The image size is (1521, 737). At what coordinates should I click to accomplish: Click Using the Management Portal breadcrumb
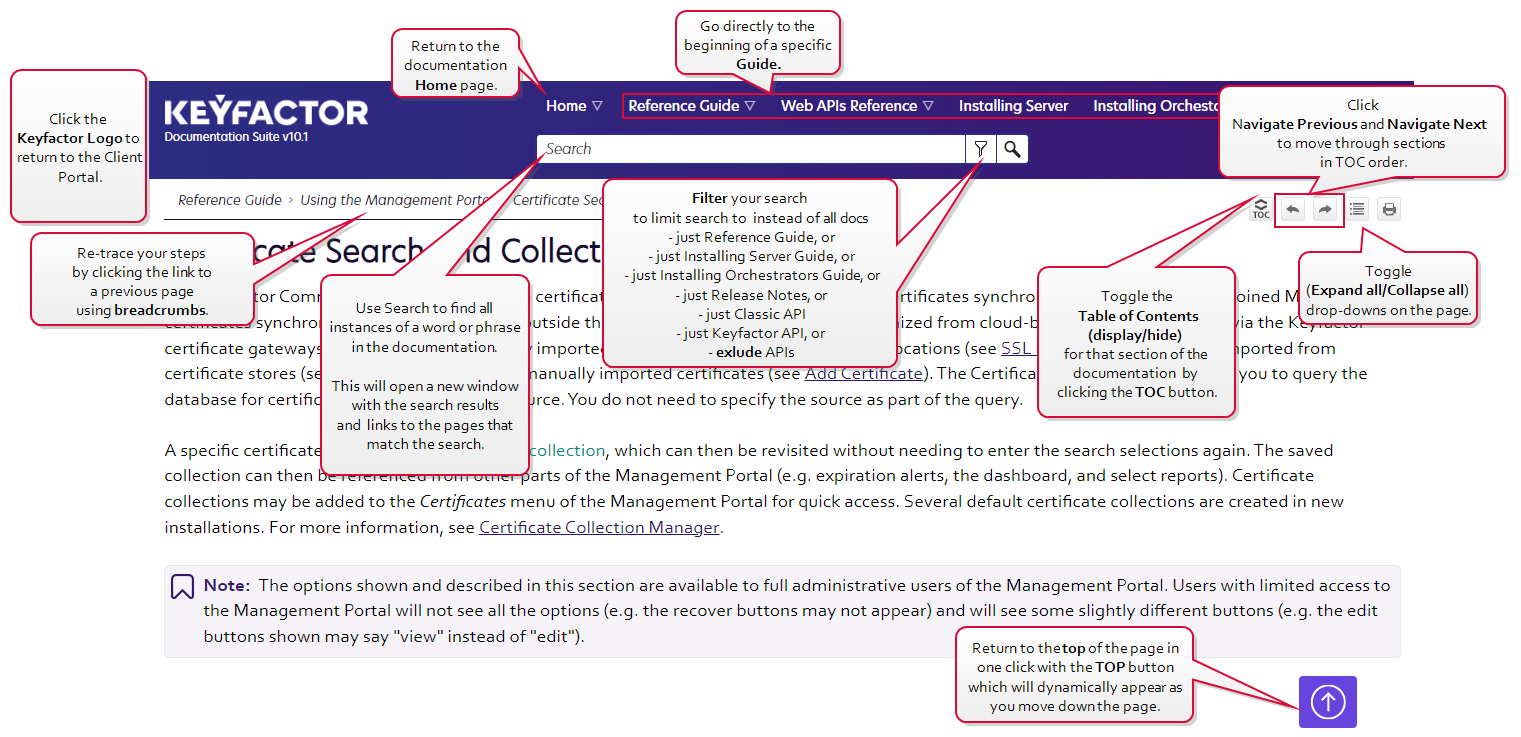[x=394, y=200]
